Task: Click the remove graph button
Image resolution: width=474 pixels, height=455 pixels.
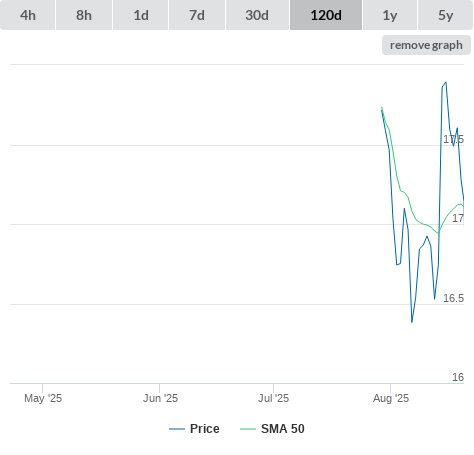Action: [426, 45]
